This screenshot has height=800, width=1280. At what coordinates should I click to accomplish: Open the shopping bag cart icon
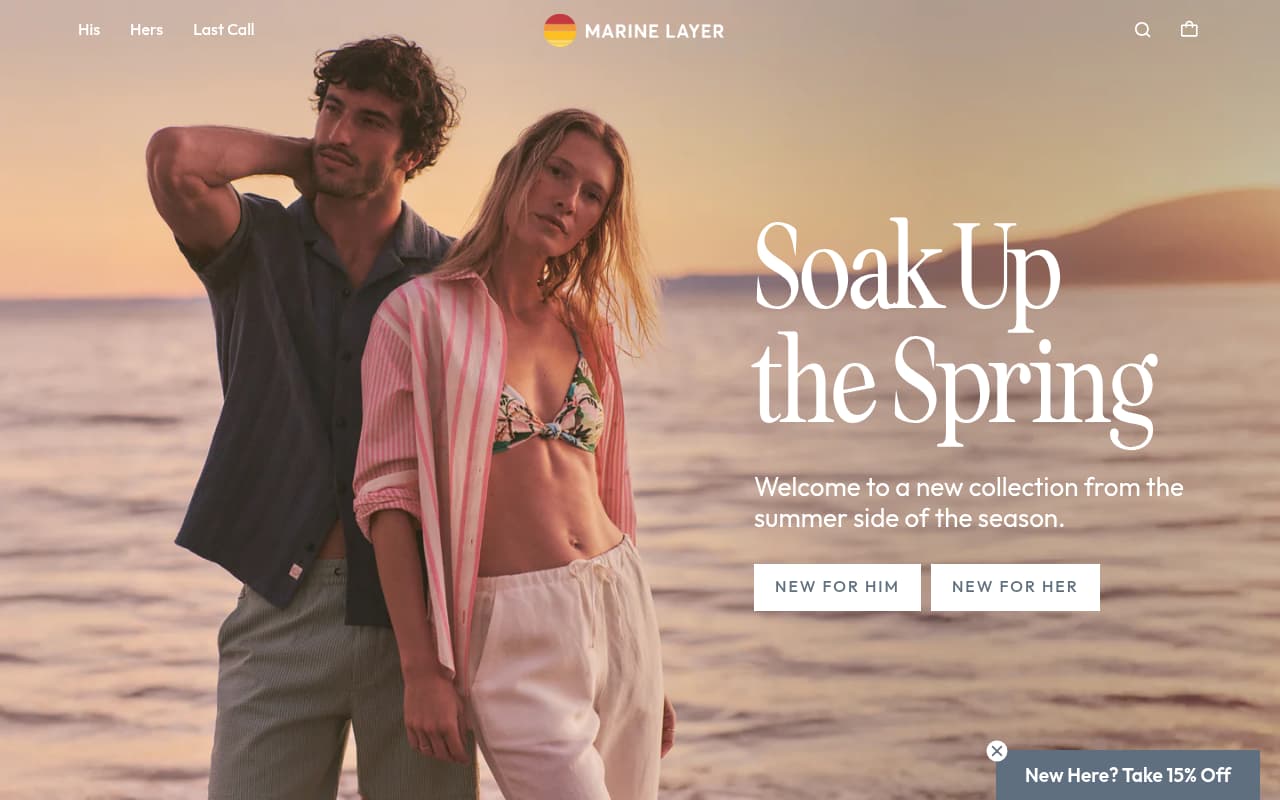click(x=1189, y=29)
